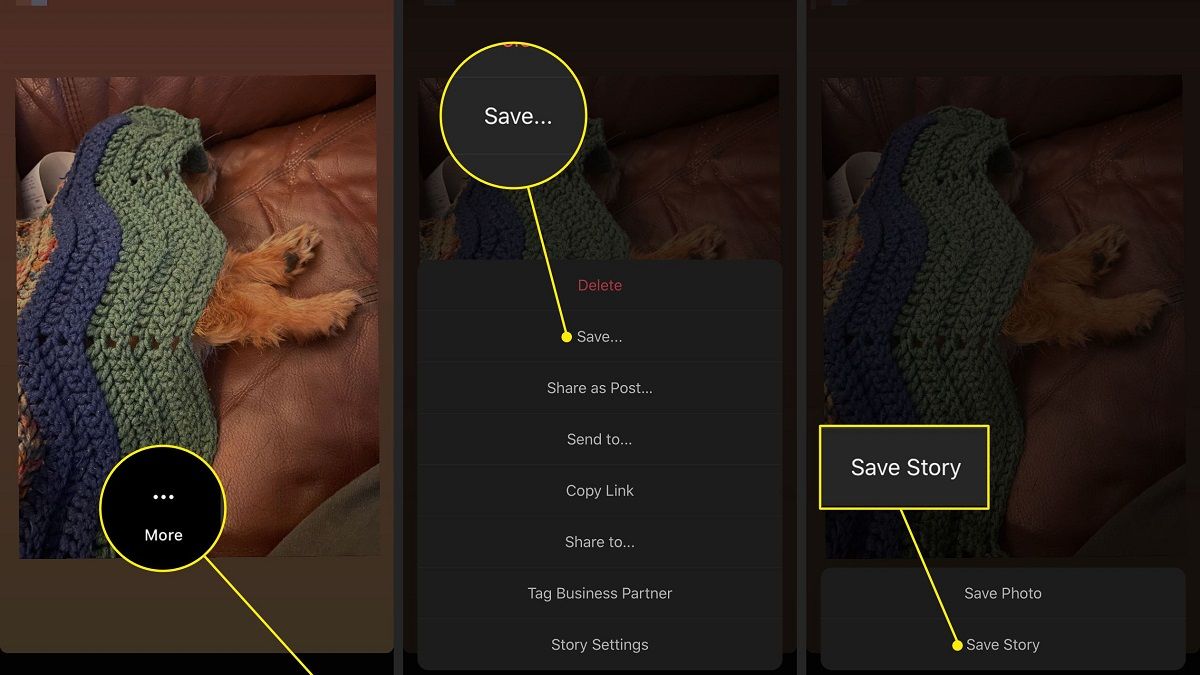Open the Share to... option
1200x675 pixels.
(599, 542)
